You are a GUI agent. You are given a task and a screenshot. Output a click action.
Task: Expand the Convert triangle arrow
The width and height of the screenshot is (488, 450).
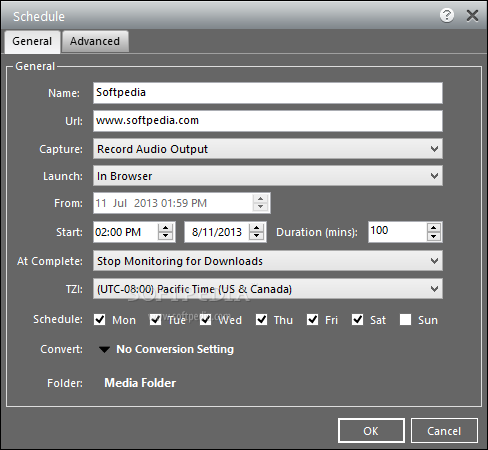104,350
